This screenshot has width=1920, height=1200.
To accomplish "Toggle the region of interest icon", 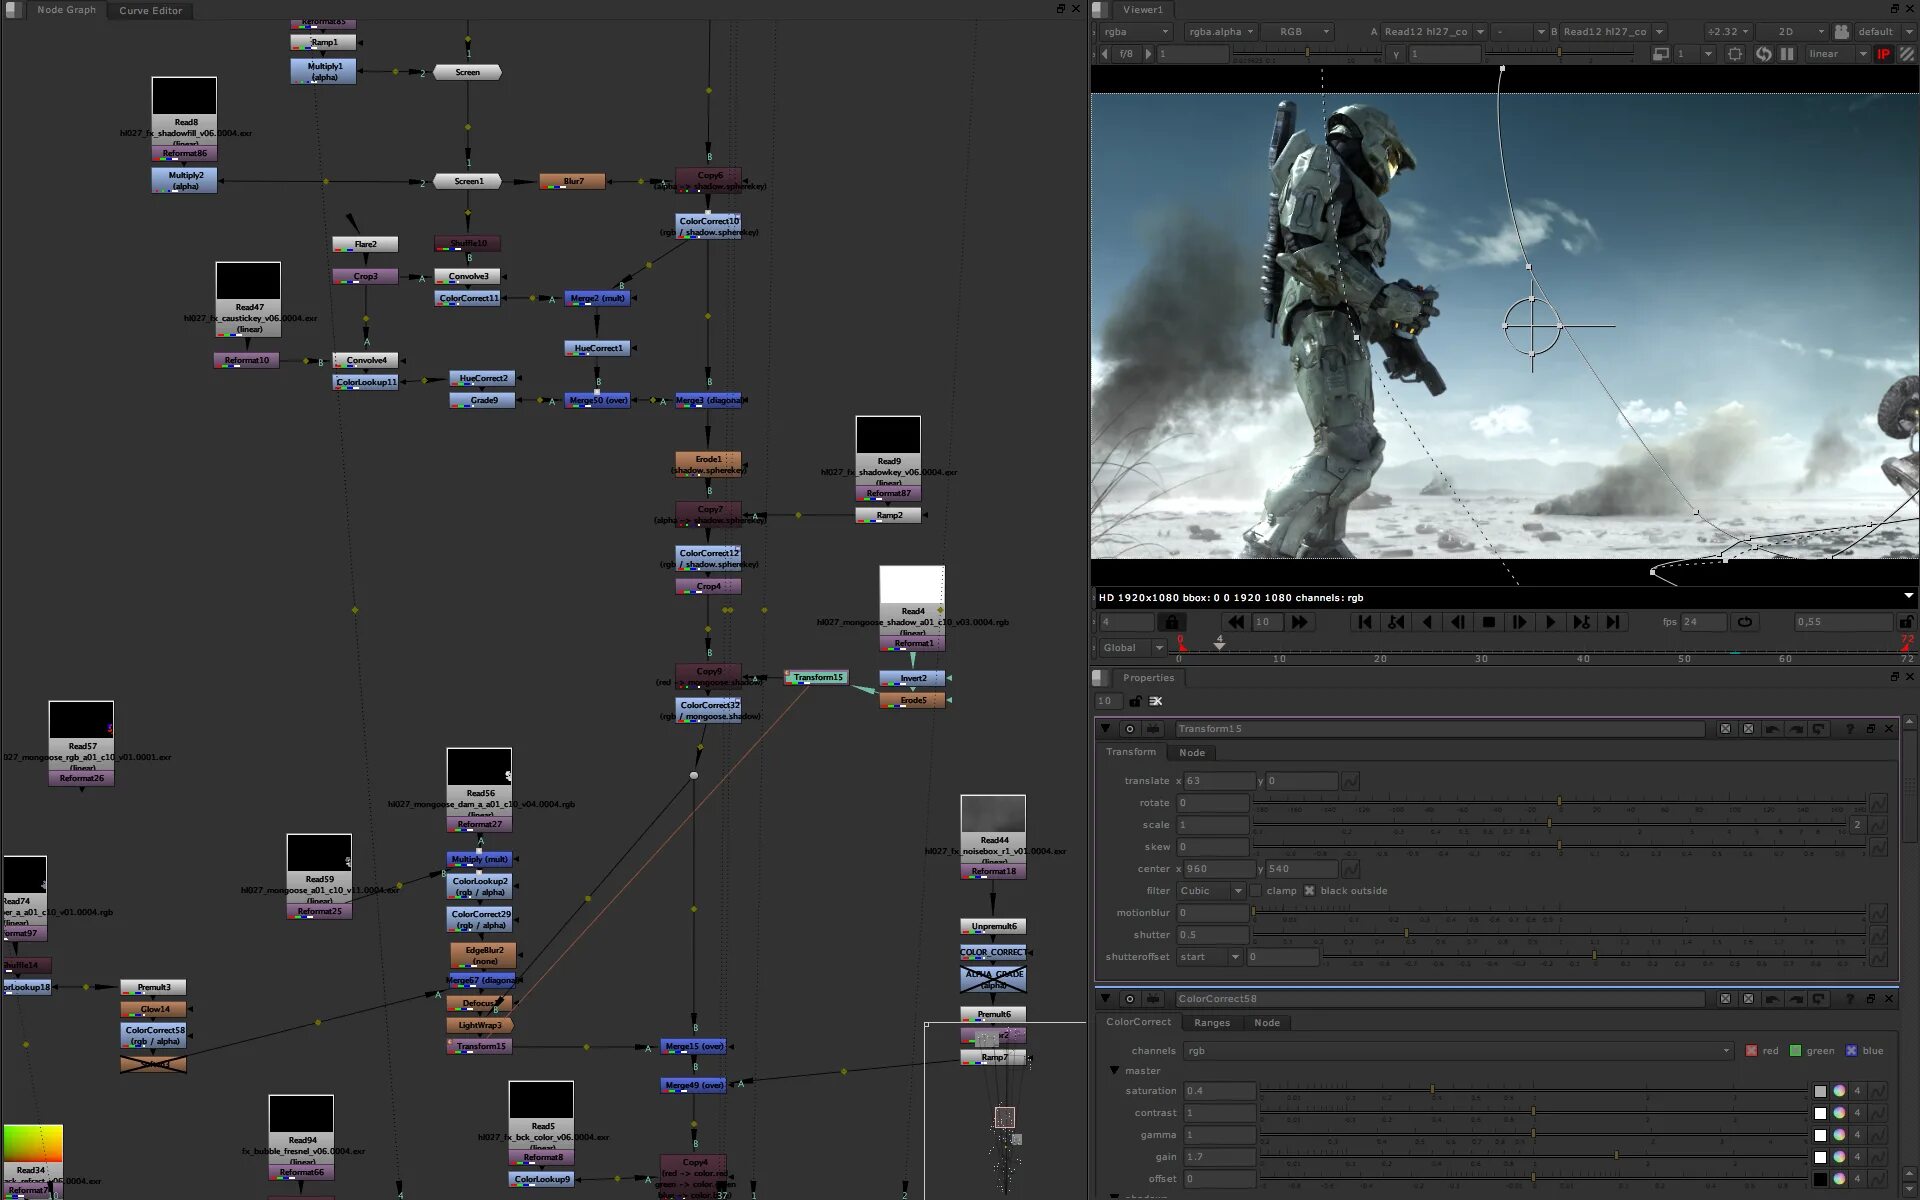I will 1735,54.
